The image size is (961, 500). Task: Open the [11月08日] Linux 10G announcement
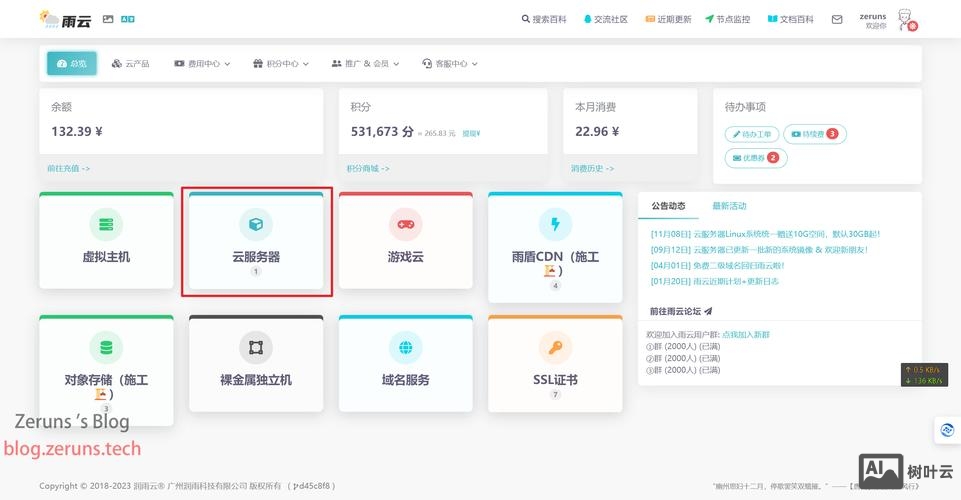[765, 234]
